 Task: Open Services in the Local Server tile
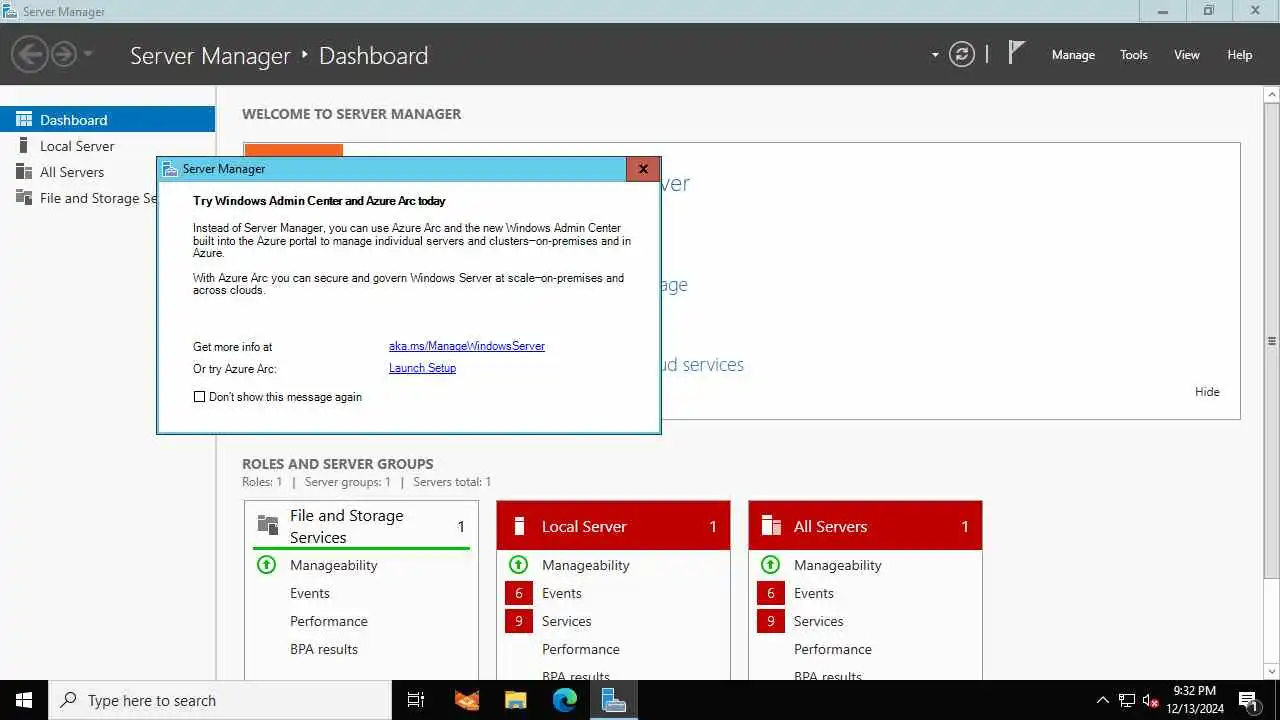567,621
